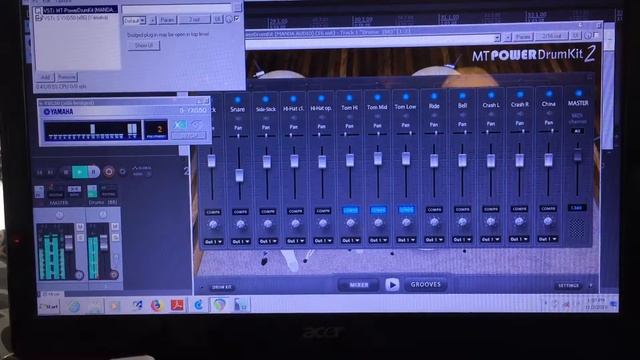Image resolution: width=640 pixels, height=360 pixels.
Task: Toggle COMPR on the Snare channel
Action: coord(240,211)
